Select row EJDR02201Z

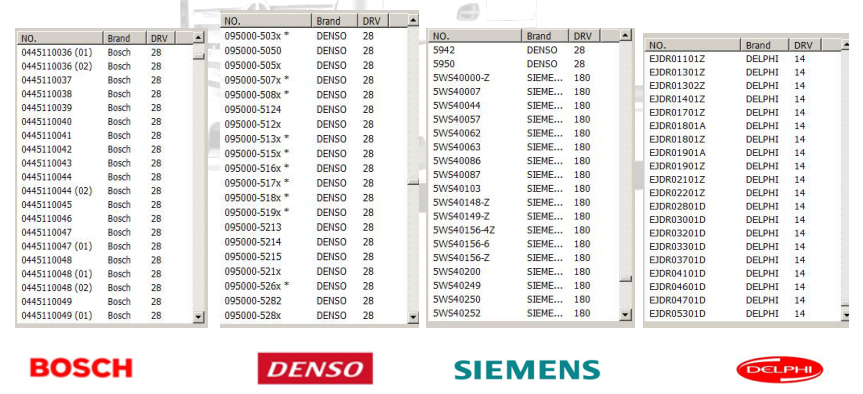tap(743, 193)
